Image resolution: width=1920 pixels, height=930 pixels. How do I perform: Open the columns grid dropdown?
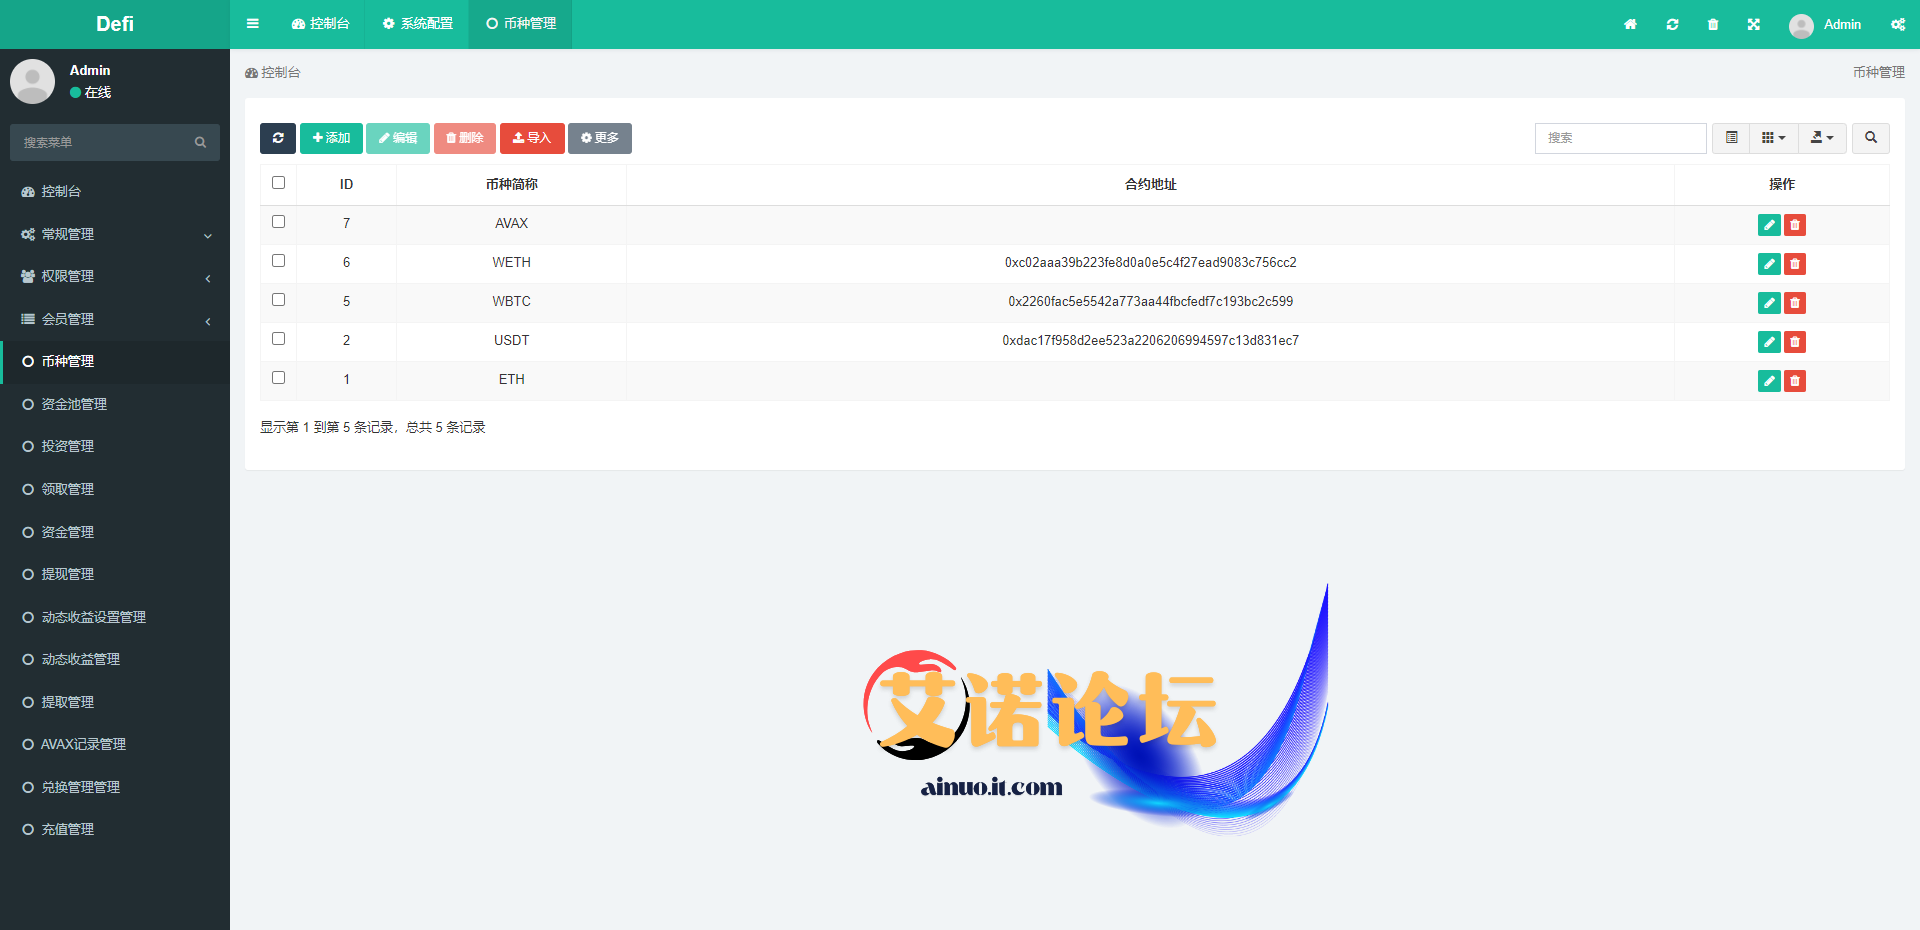[x=1773, y=138]
